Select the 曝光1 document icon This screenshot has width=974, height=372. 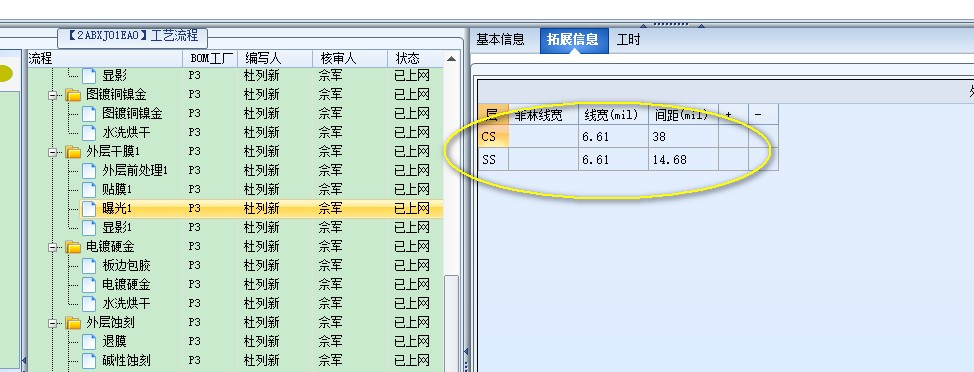tap(89, 208)
